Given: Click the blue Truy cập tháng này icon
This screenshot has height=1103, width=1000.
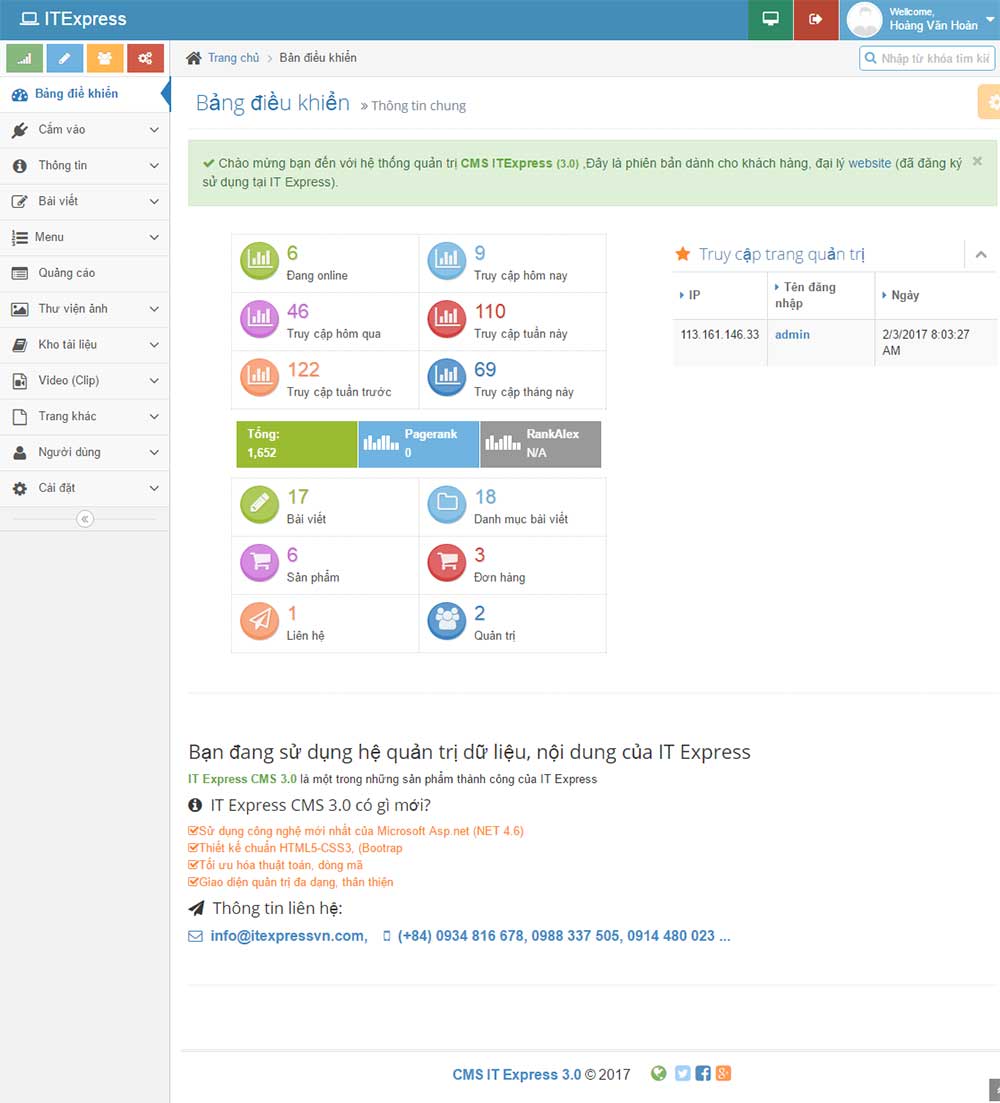Looking at the screenshot, I should coord(447,377).
